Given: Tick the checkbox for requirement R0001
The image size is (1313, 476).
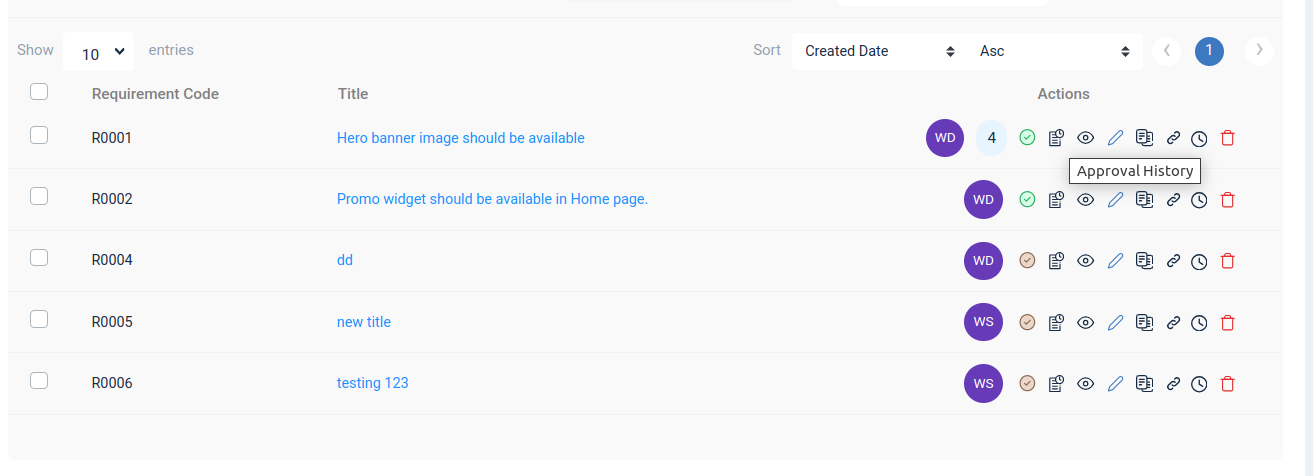Looking at the screenshot, I should point(39,135).
